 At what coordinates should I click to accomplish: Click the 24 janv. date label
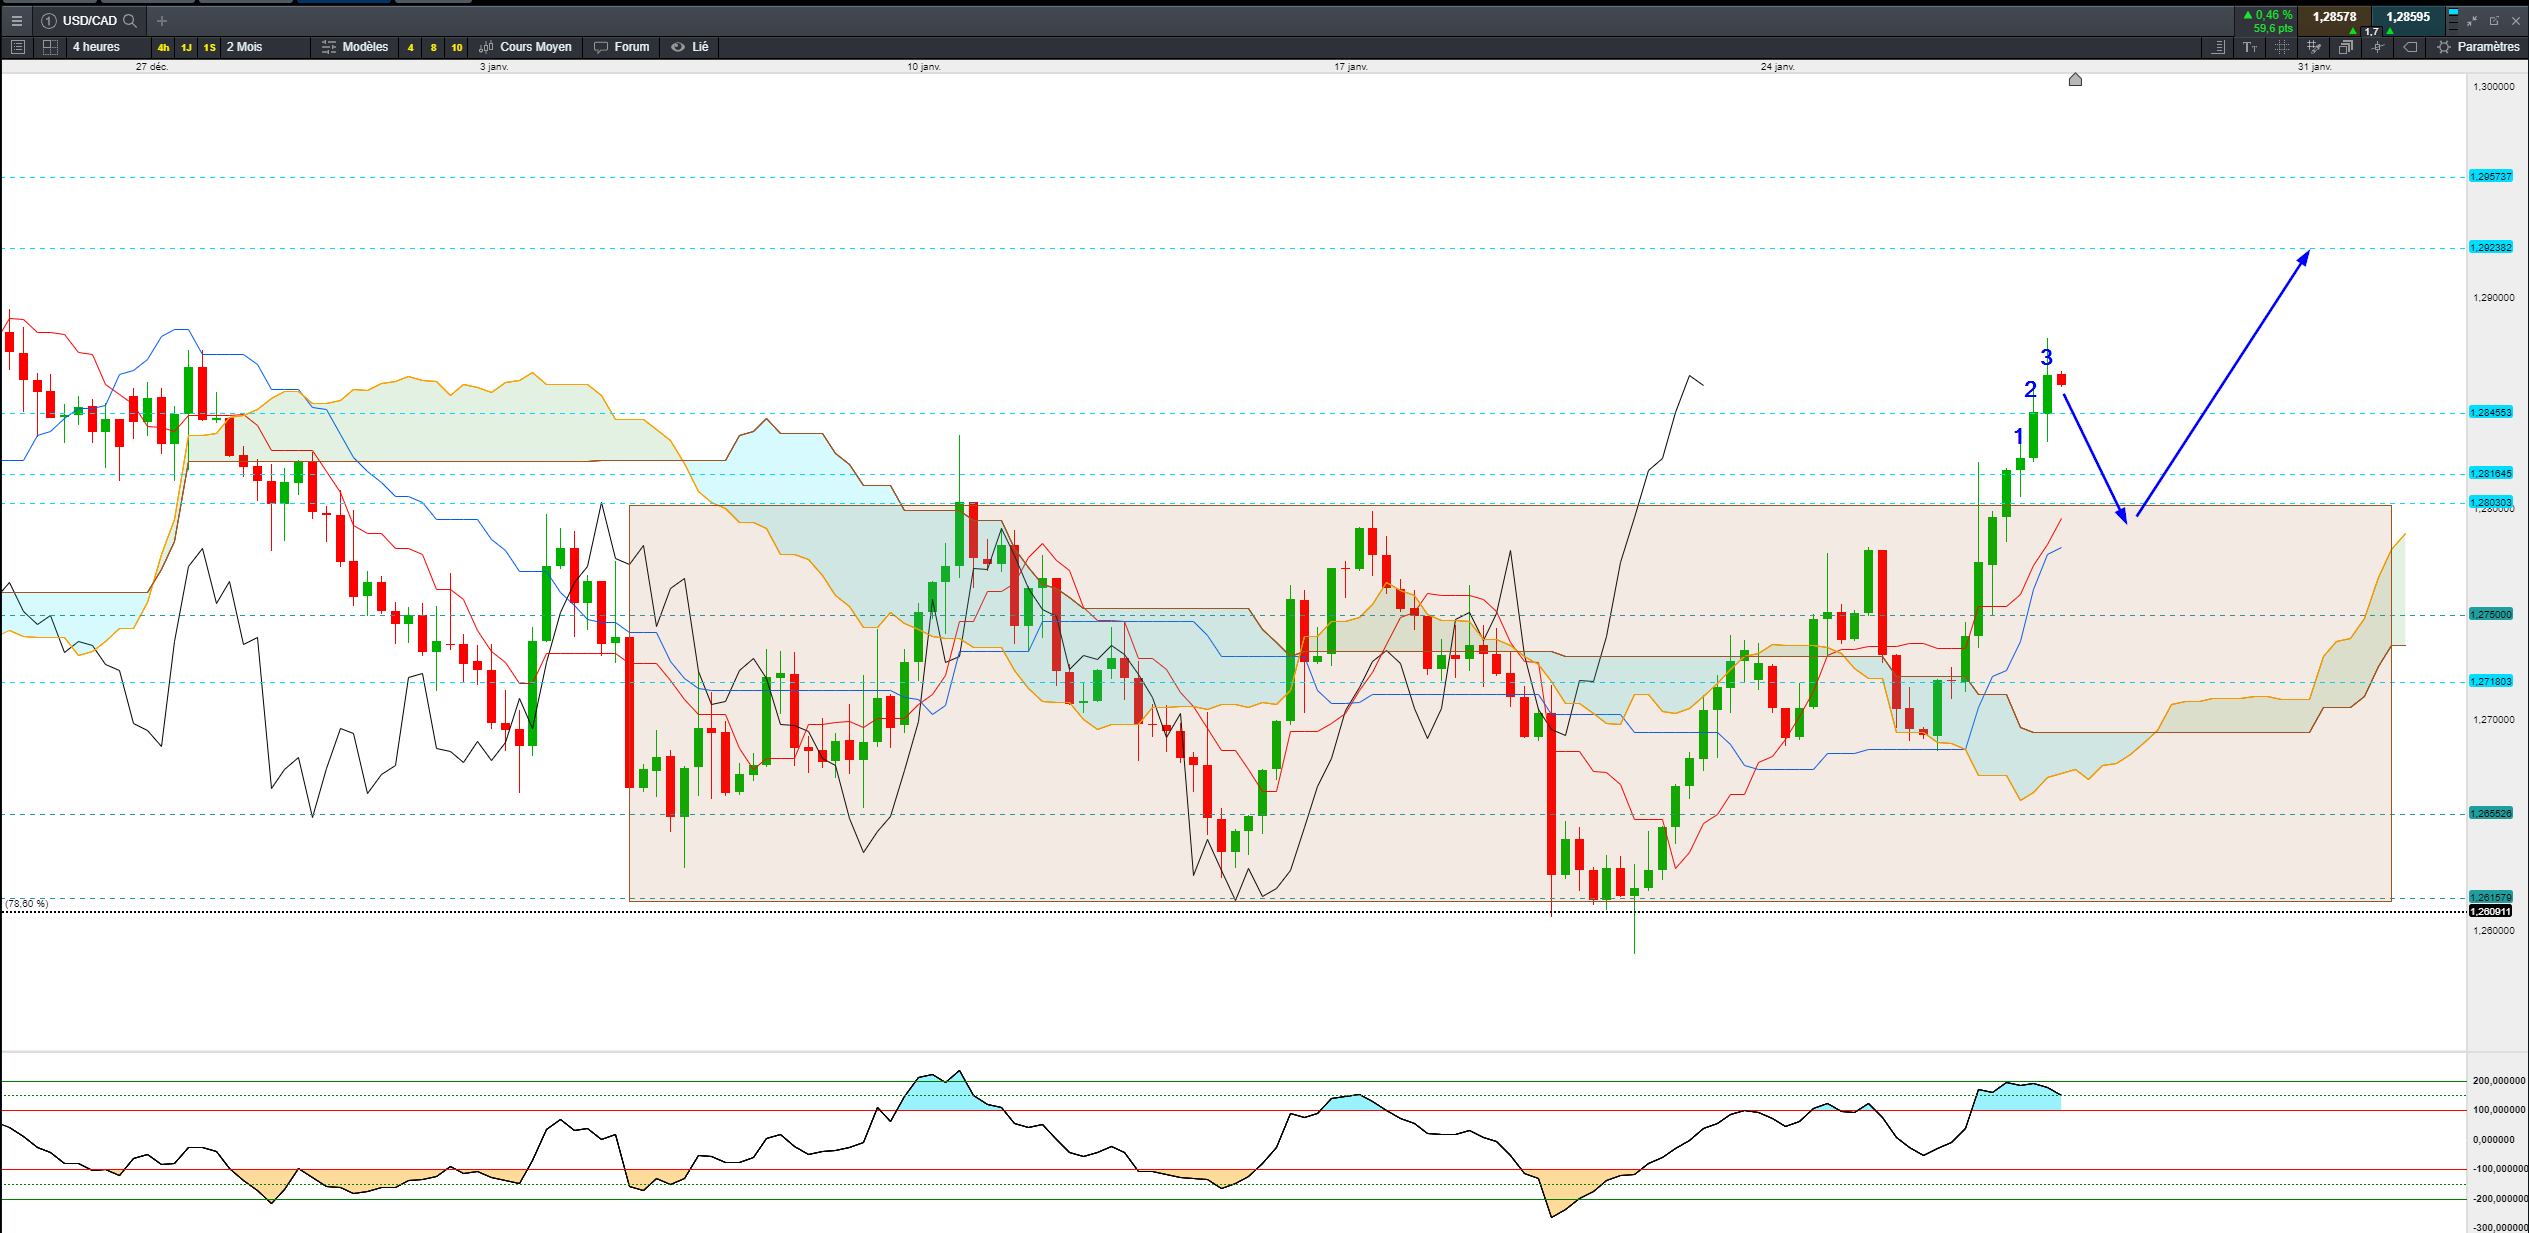pos(1777,67)
